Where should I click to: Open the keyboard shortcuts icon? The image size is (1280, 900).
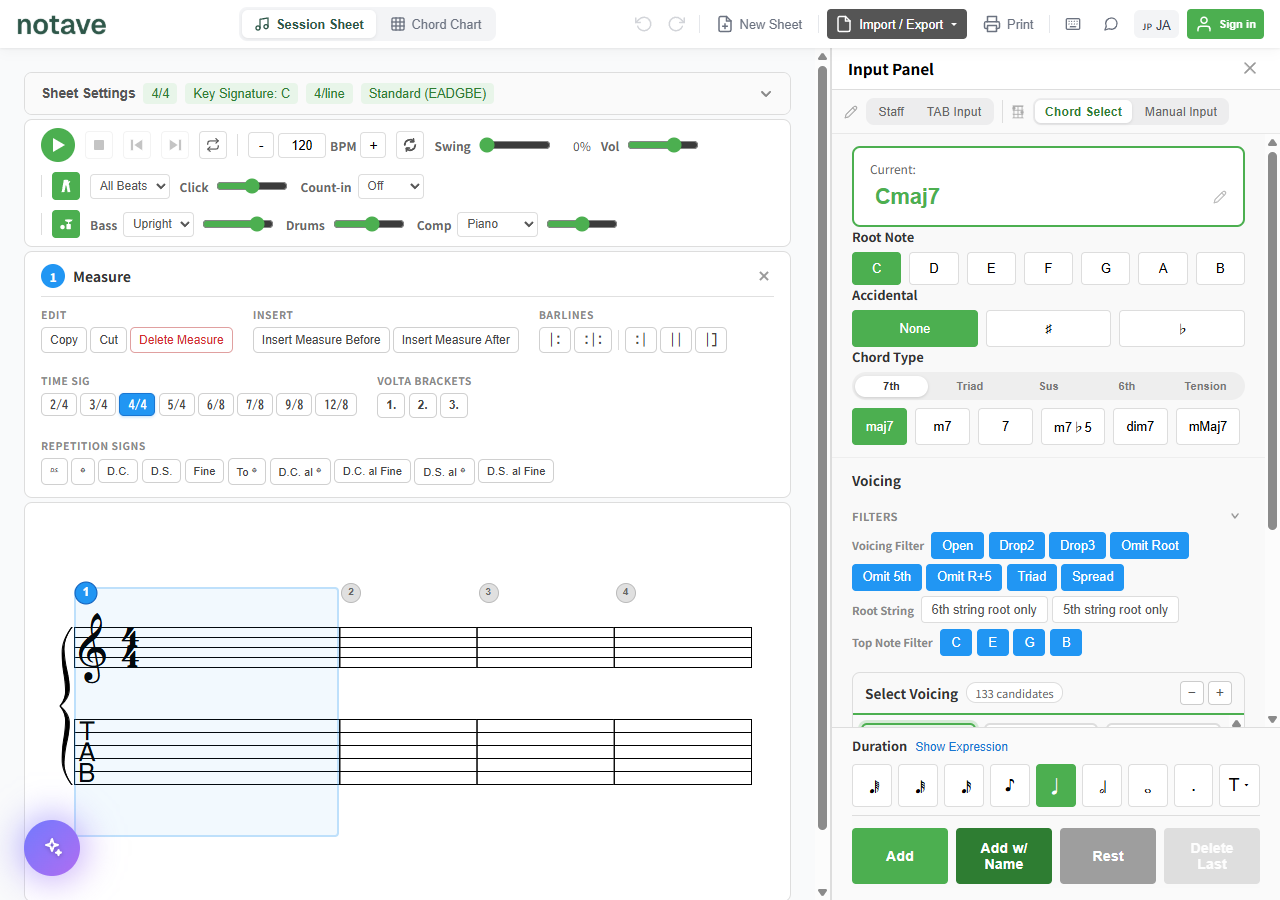1073,24
